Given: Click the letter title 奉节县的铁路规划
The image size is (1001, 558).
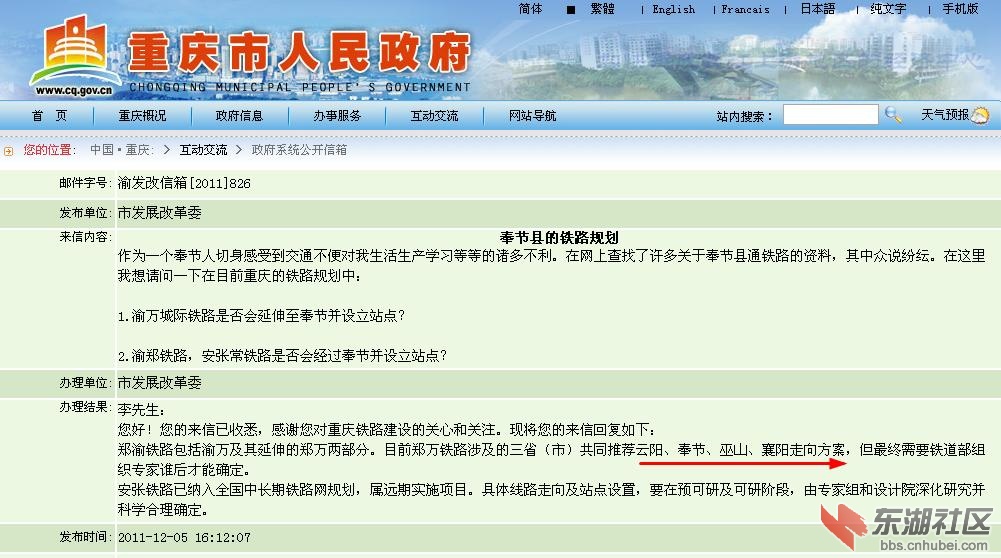Looking at the screenshot, I should [559, 238].
